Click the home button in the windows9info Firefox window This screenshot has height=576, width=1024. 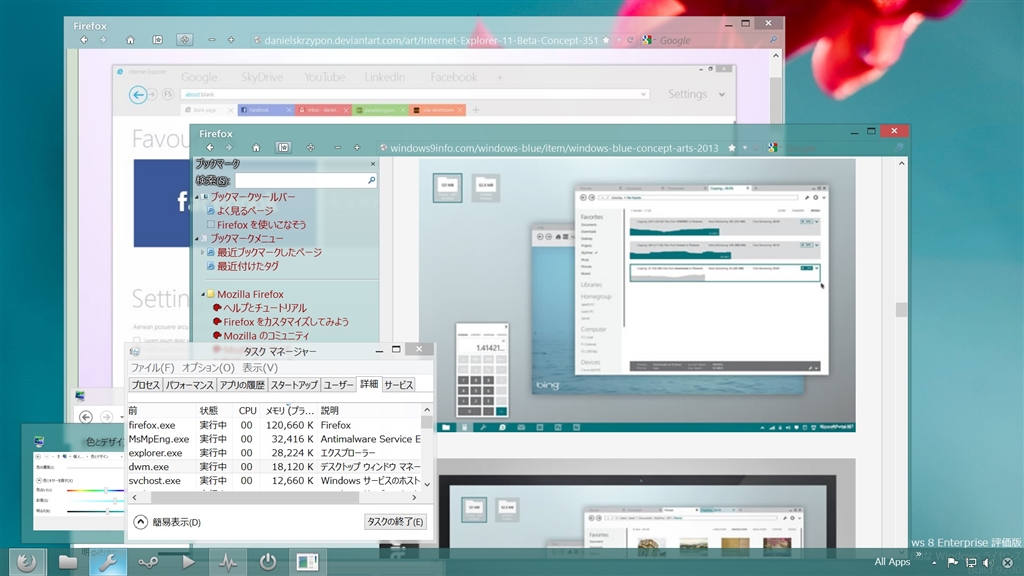click(256, 148)
